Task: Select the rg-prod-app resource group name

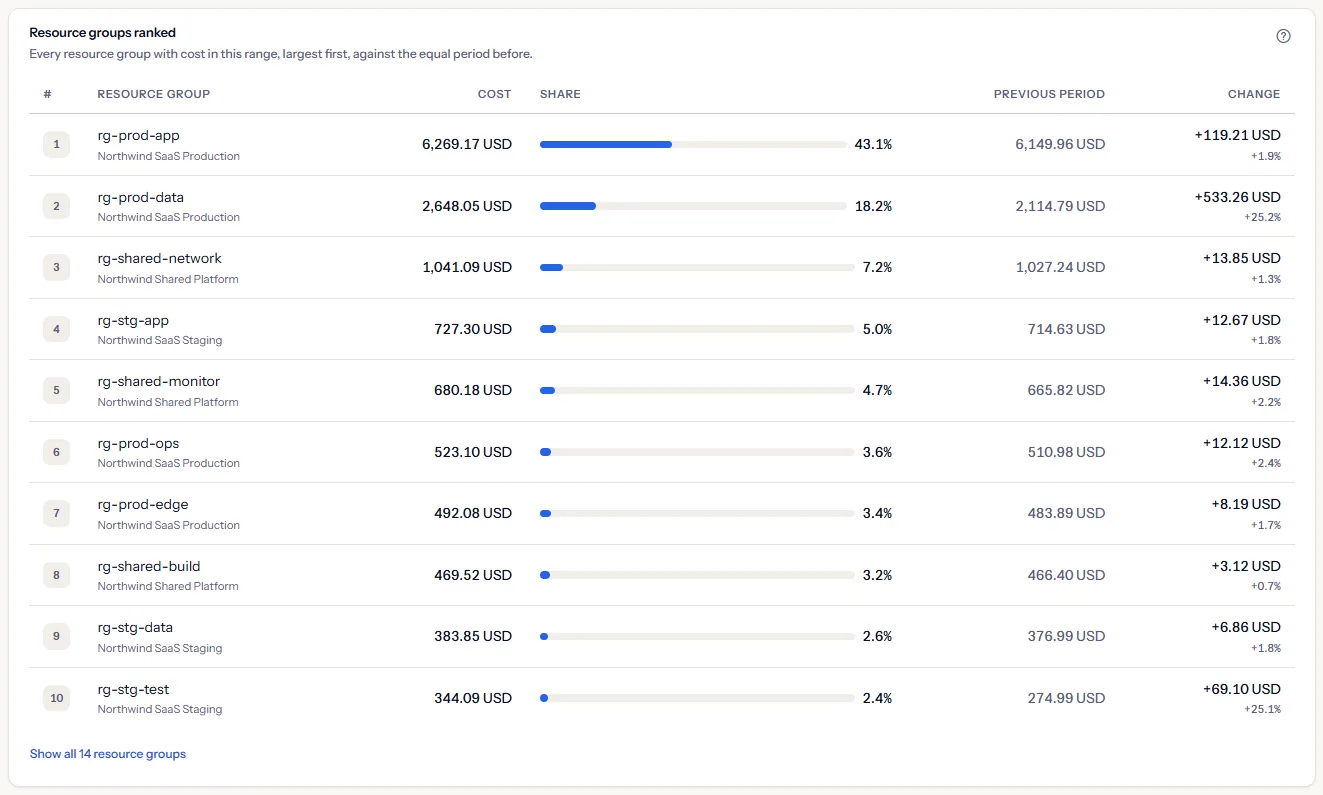Action: point(139,135)
